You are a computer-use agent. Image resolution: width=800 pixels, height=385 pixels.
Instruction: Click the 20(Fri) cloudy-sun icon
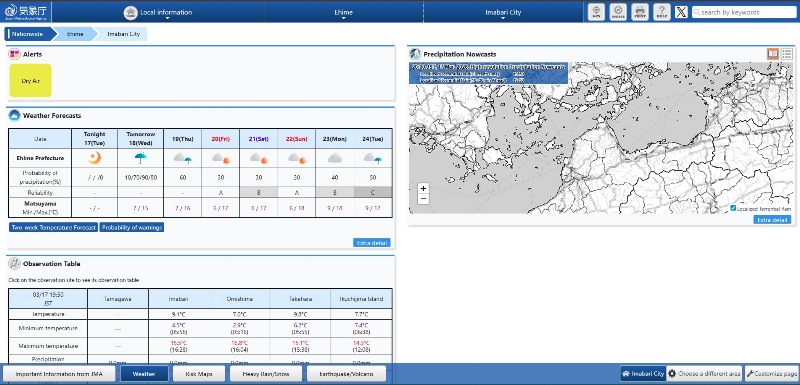[x=221, y=159]
